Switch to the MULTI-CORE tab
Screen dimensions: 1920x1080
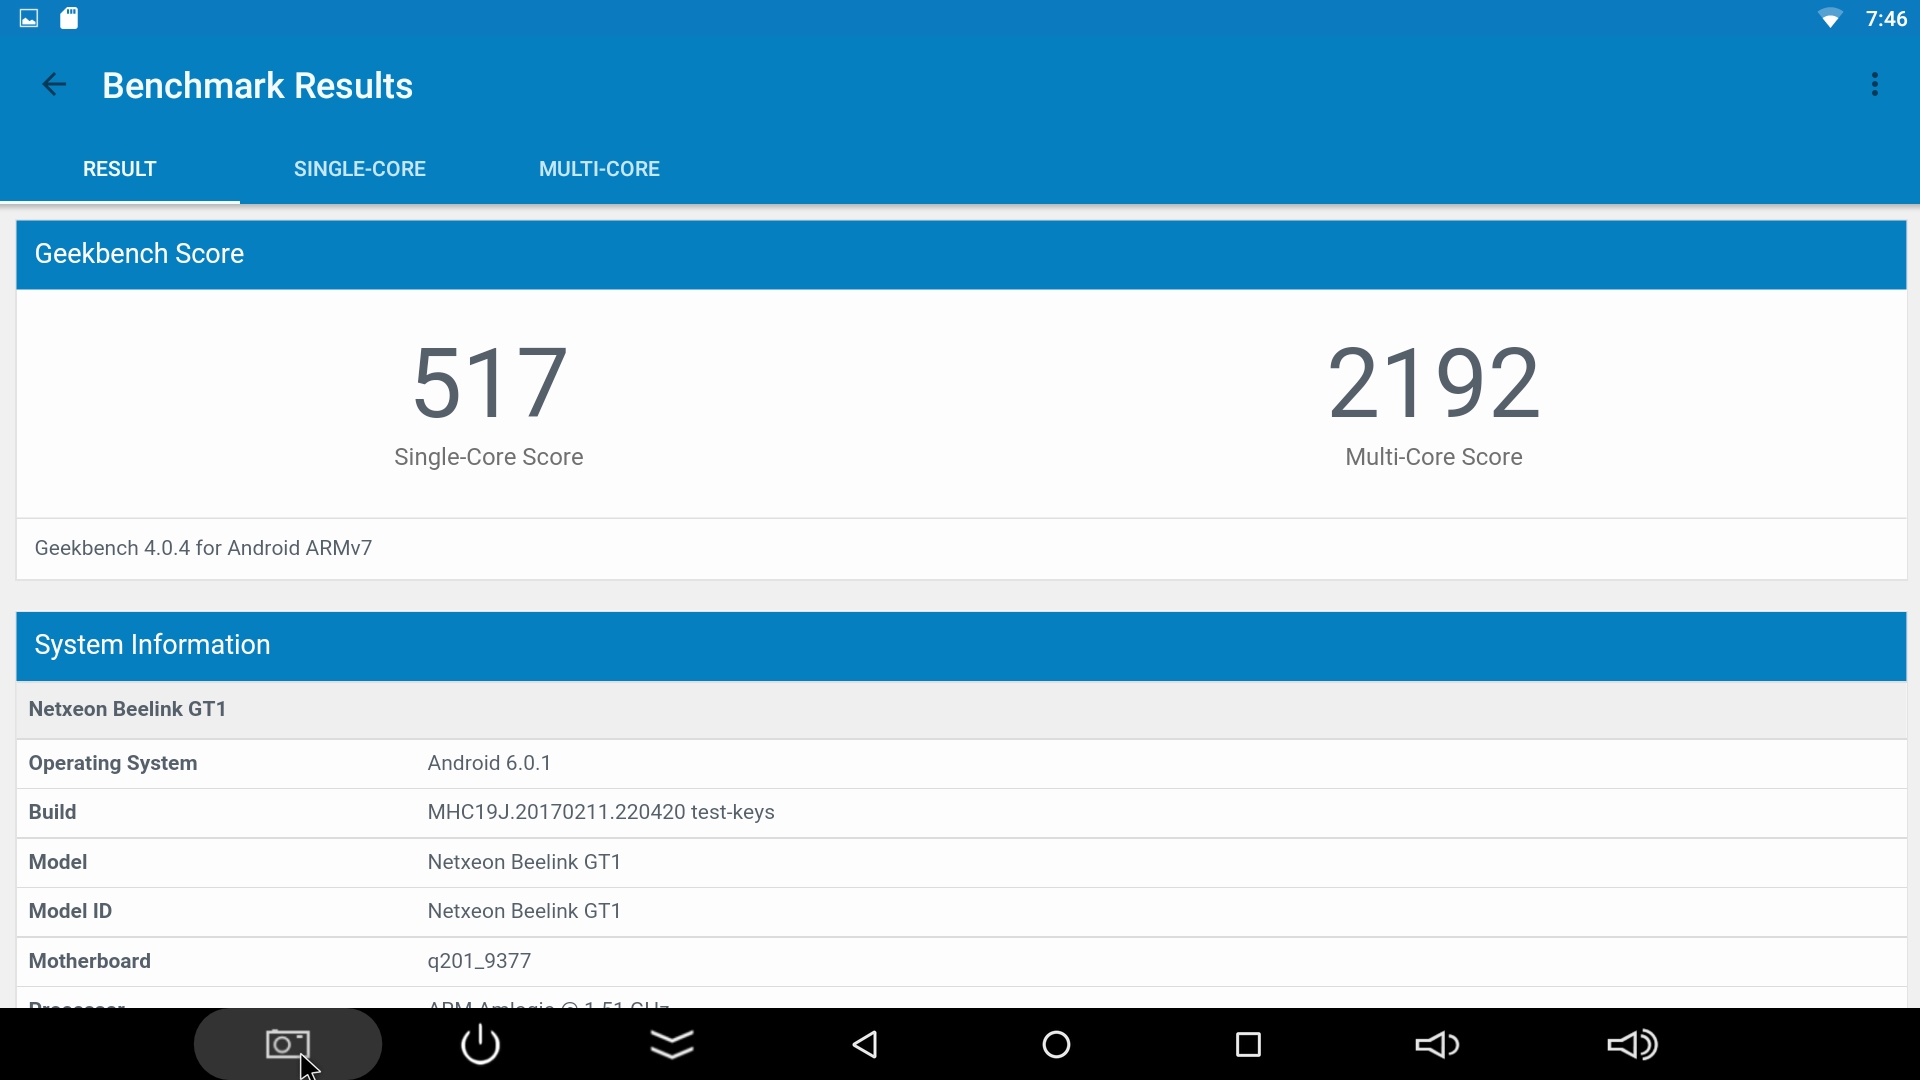599,169
